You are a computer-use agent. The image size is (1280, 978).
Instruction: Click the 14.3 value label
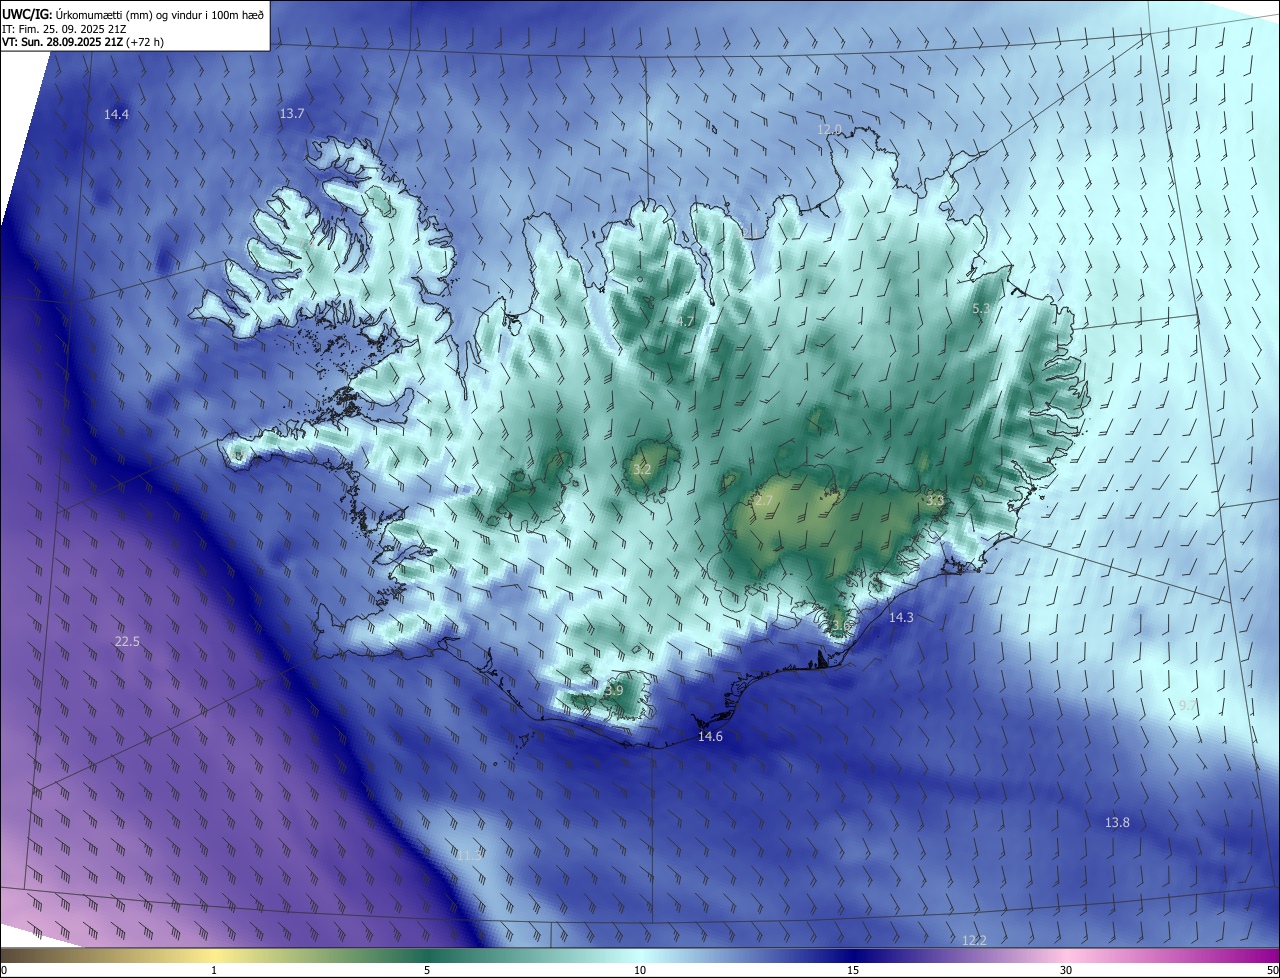(901, 618)
